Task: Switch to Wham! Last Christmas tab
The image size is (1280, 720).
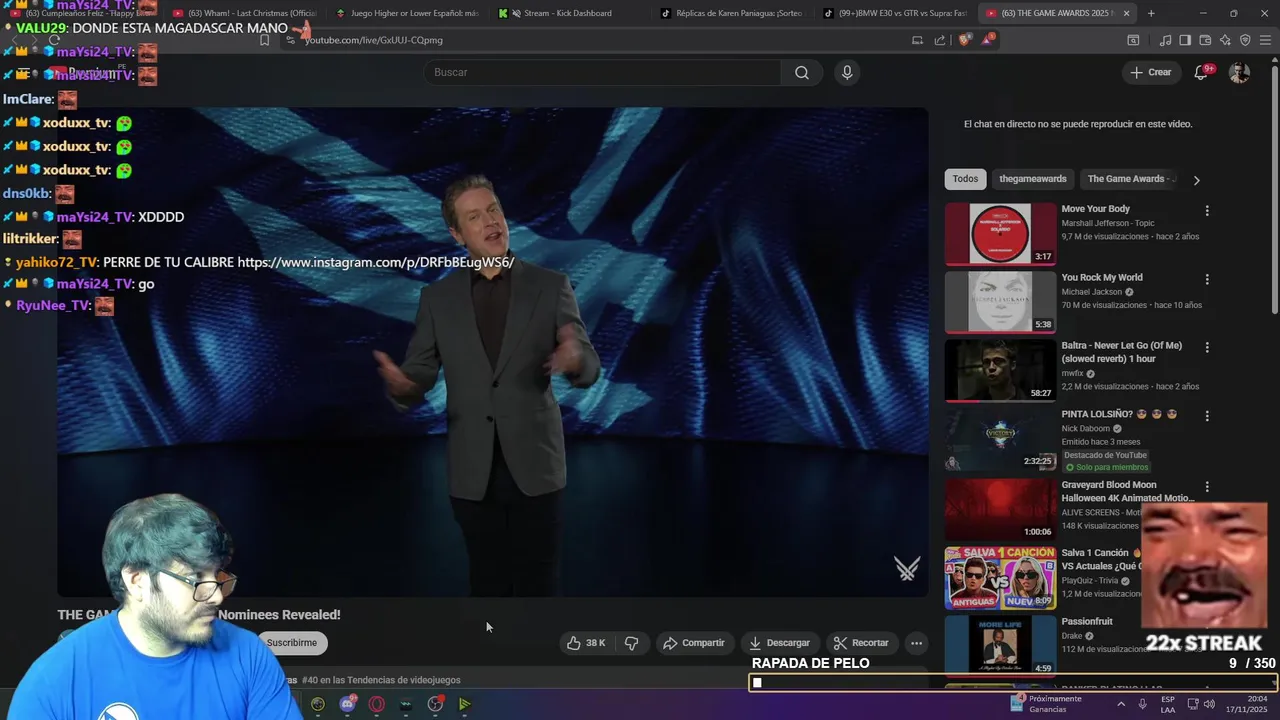Action: [245, 13]
